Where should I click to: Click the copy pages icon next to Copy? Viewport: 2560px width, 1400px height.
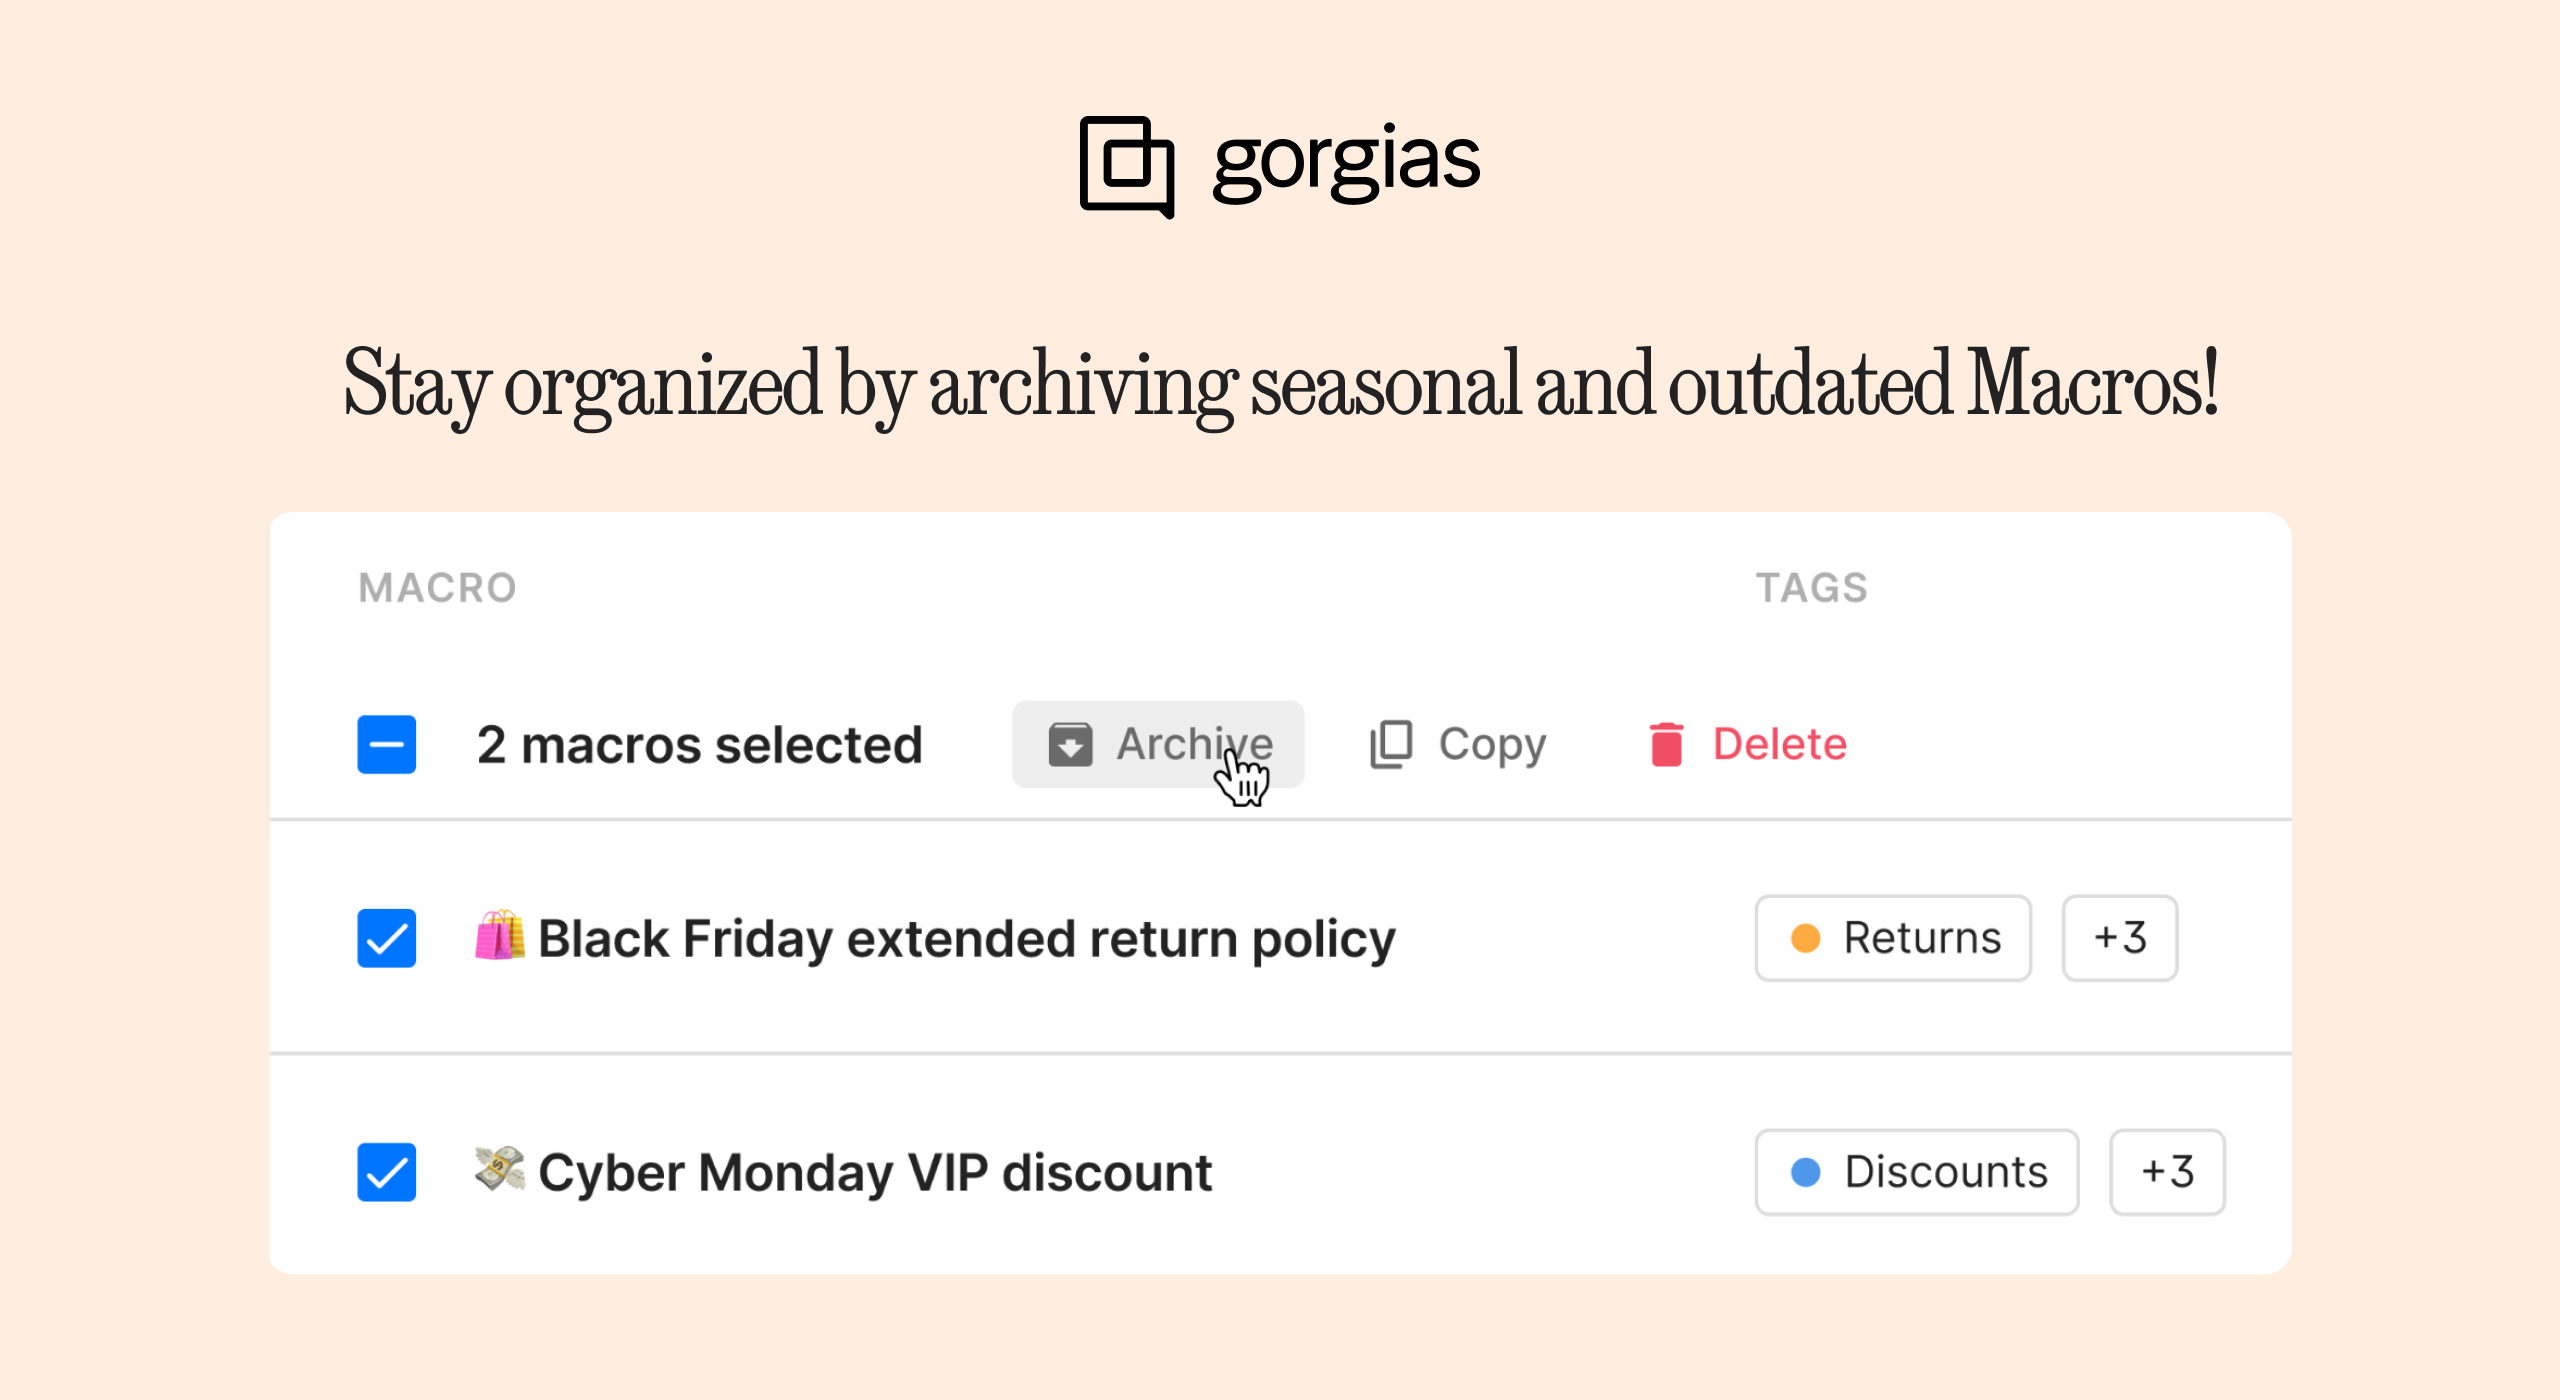pyautogui.click(x=1389, y=745)
